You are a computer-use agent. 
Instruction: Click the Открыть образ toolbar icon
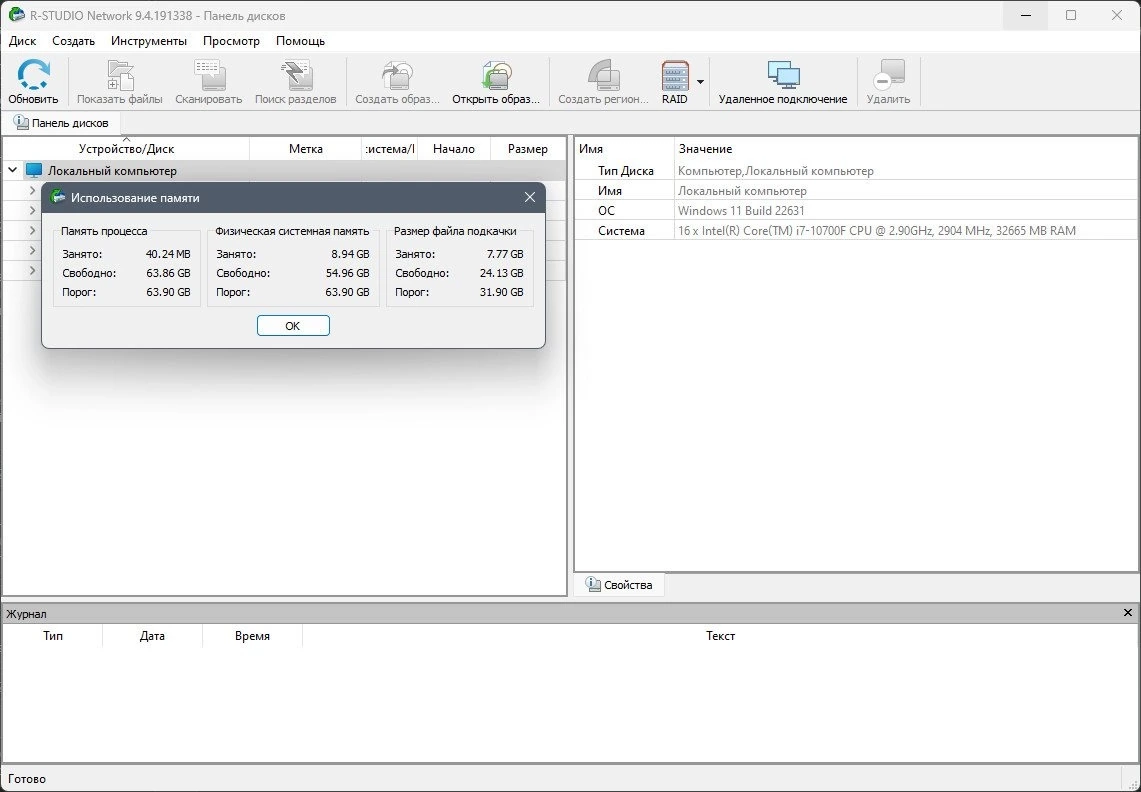[496, 75]
